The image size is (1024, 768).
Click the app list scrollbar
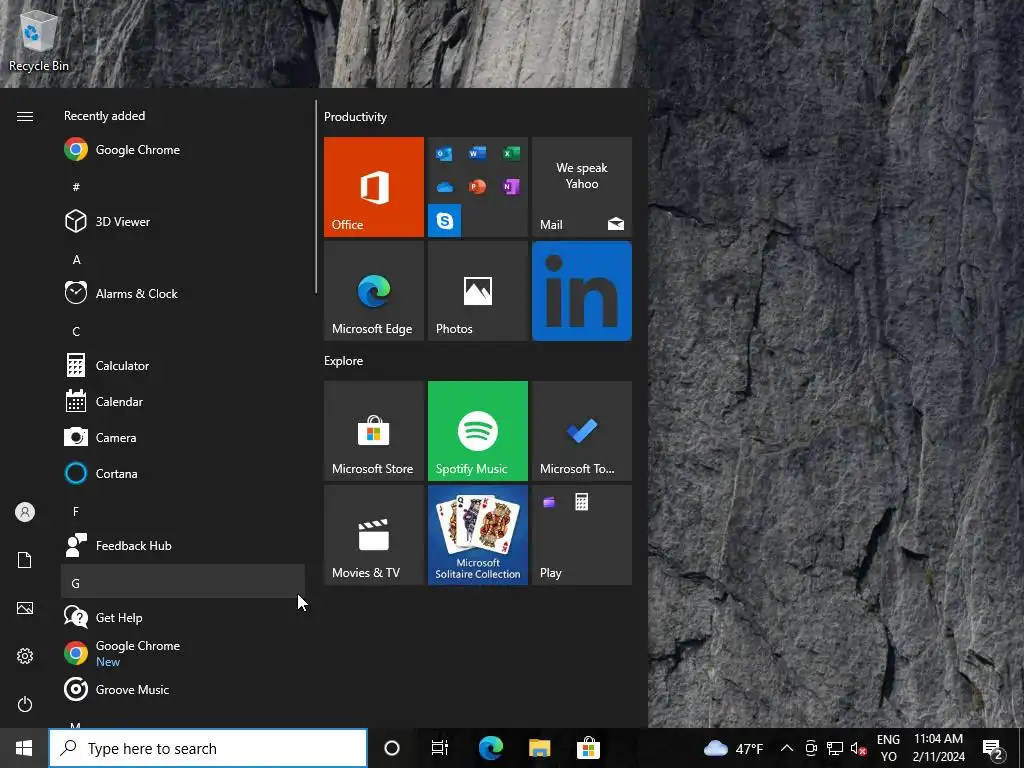[316, 196]
